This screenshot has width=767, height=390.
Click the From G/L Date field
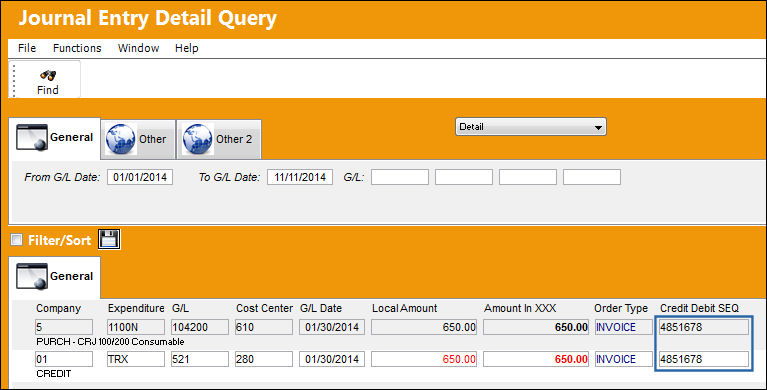(x=140, y=177)
